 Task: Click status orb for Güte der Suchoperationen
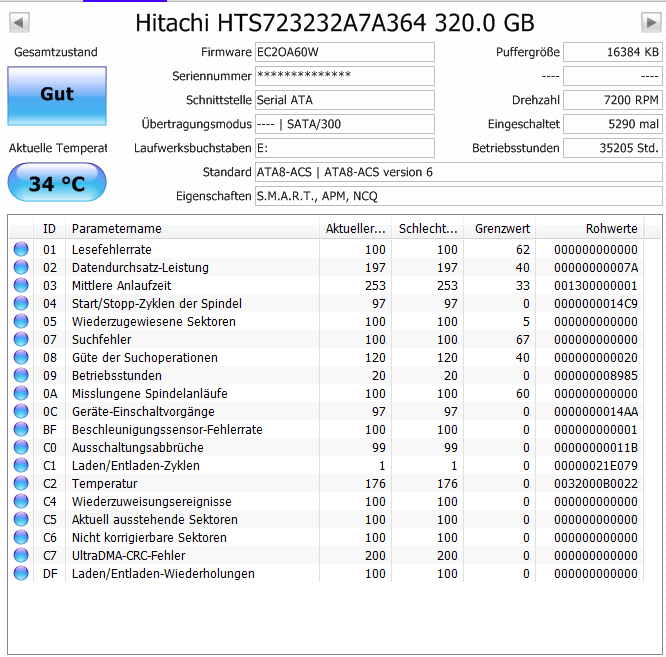click(21, 357)
